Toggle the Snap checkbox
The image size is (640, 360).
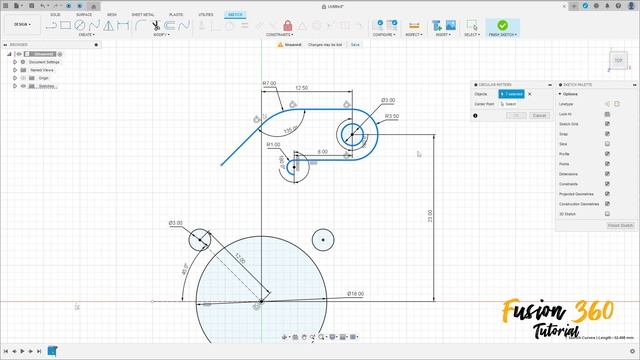pyautogui.click(x=607, y=134)
